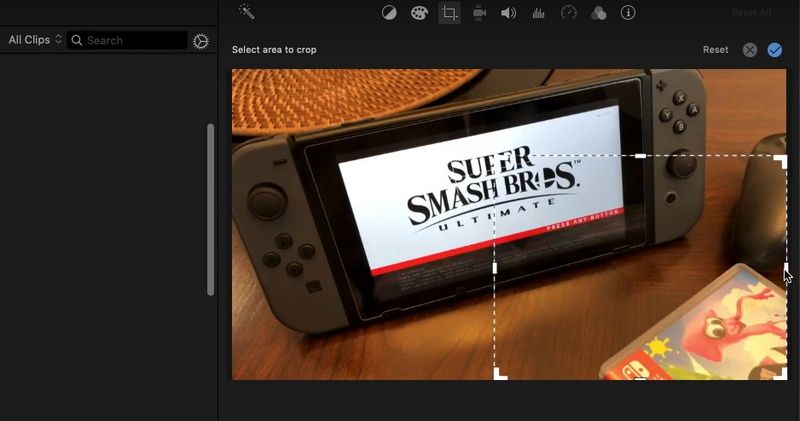The height and width of the screenshot is (421, 800).
Task: Click the Reset crop button
Action: [x=715, y=49]
